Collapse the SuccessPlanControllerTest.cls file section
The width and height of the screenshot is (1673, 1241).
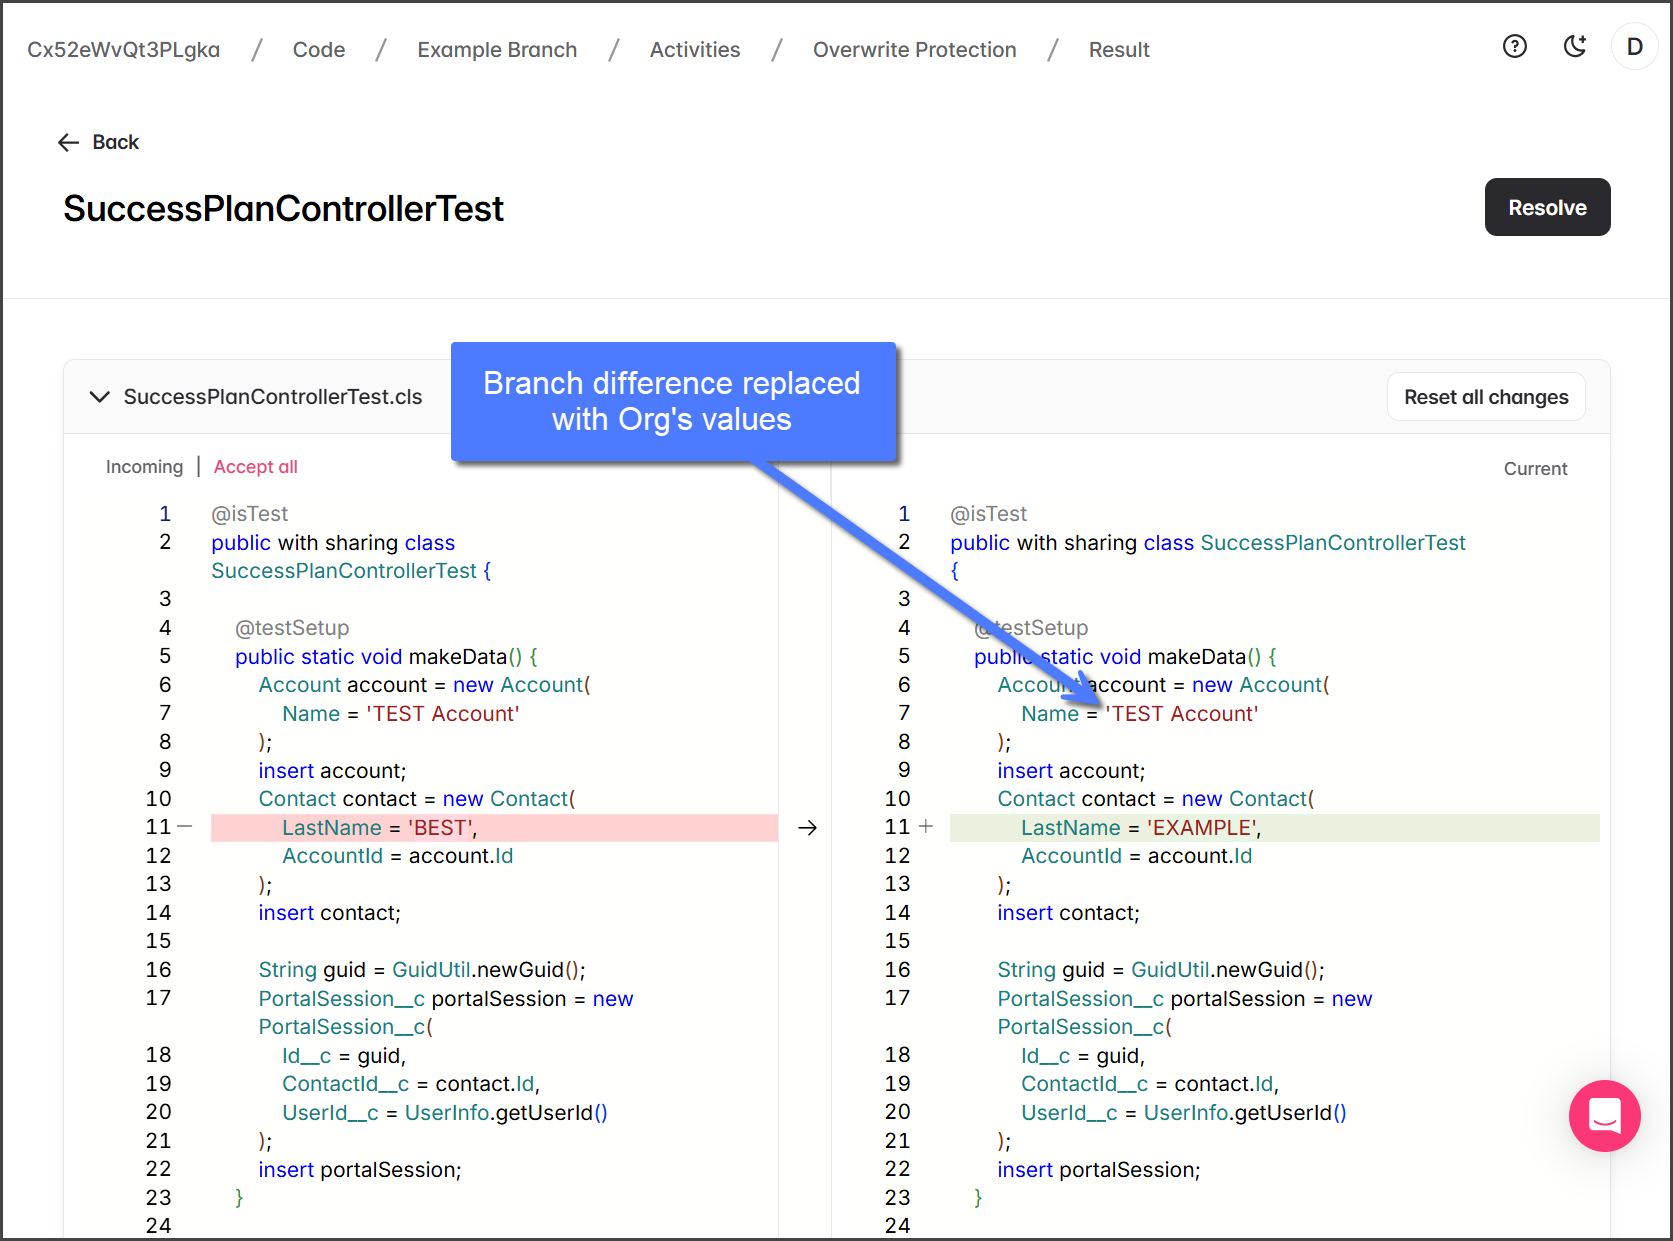coord(100,397)
